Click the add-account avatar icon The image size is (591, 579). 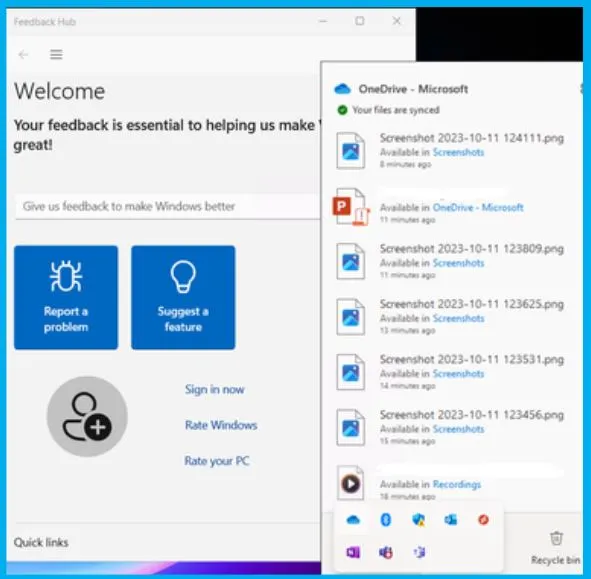click(87, 416)
